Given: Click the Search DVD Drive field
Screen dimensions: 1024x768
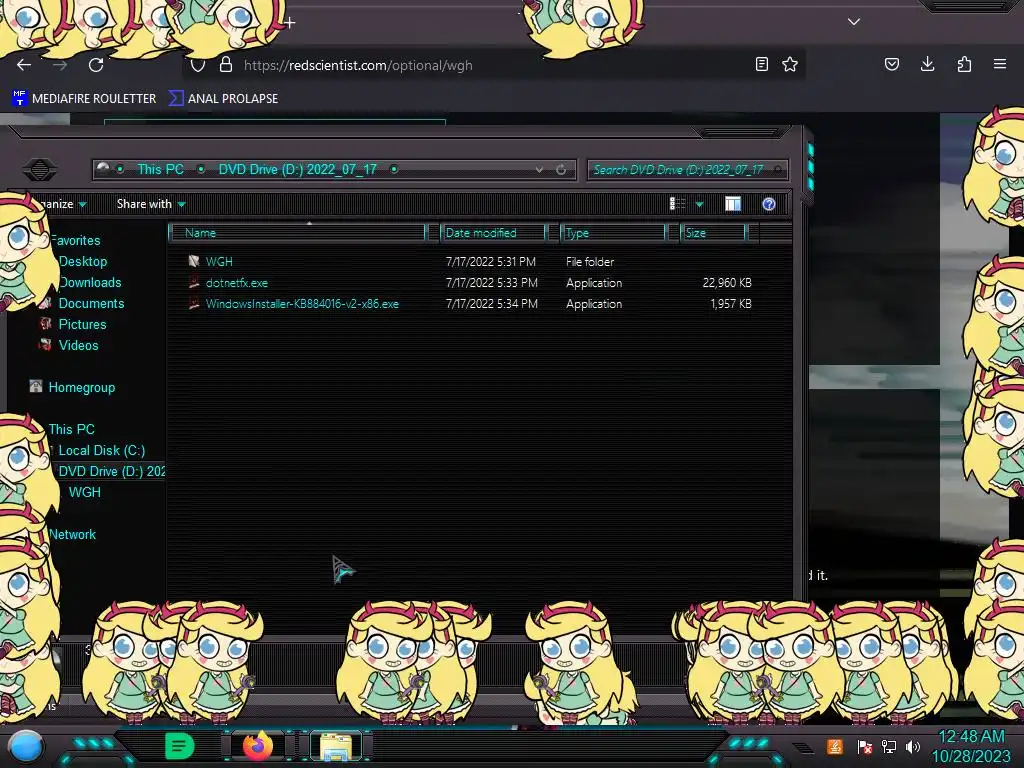Looking at the screenshot, I should click(x=687, y=170).
